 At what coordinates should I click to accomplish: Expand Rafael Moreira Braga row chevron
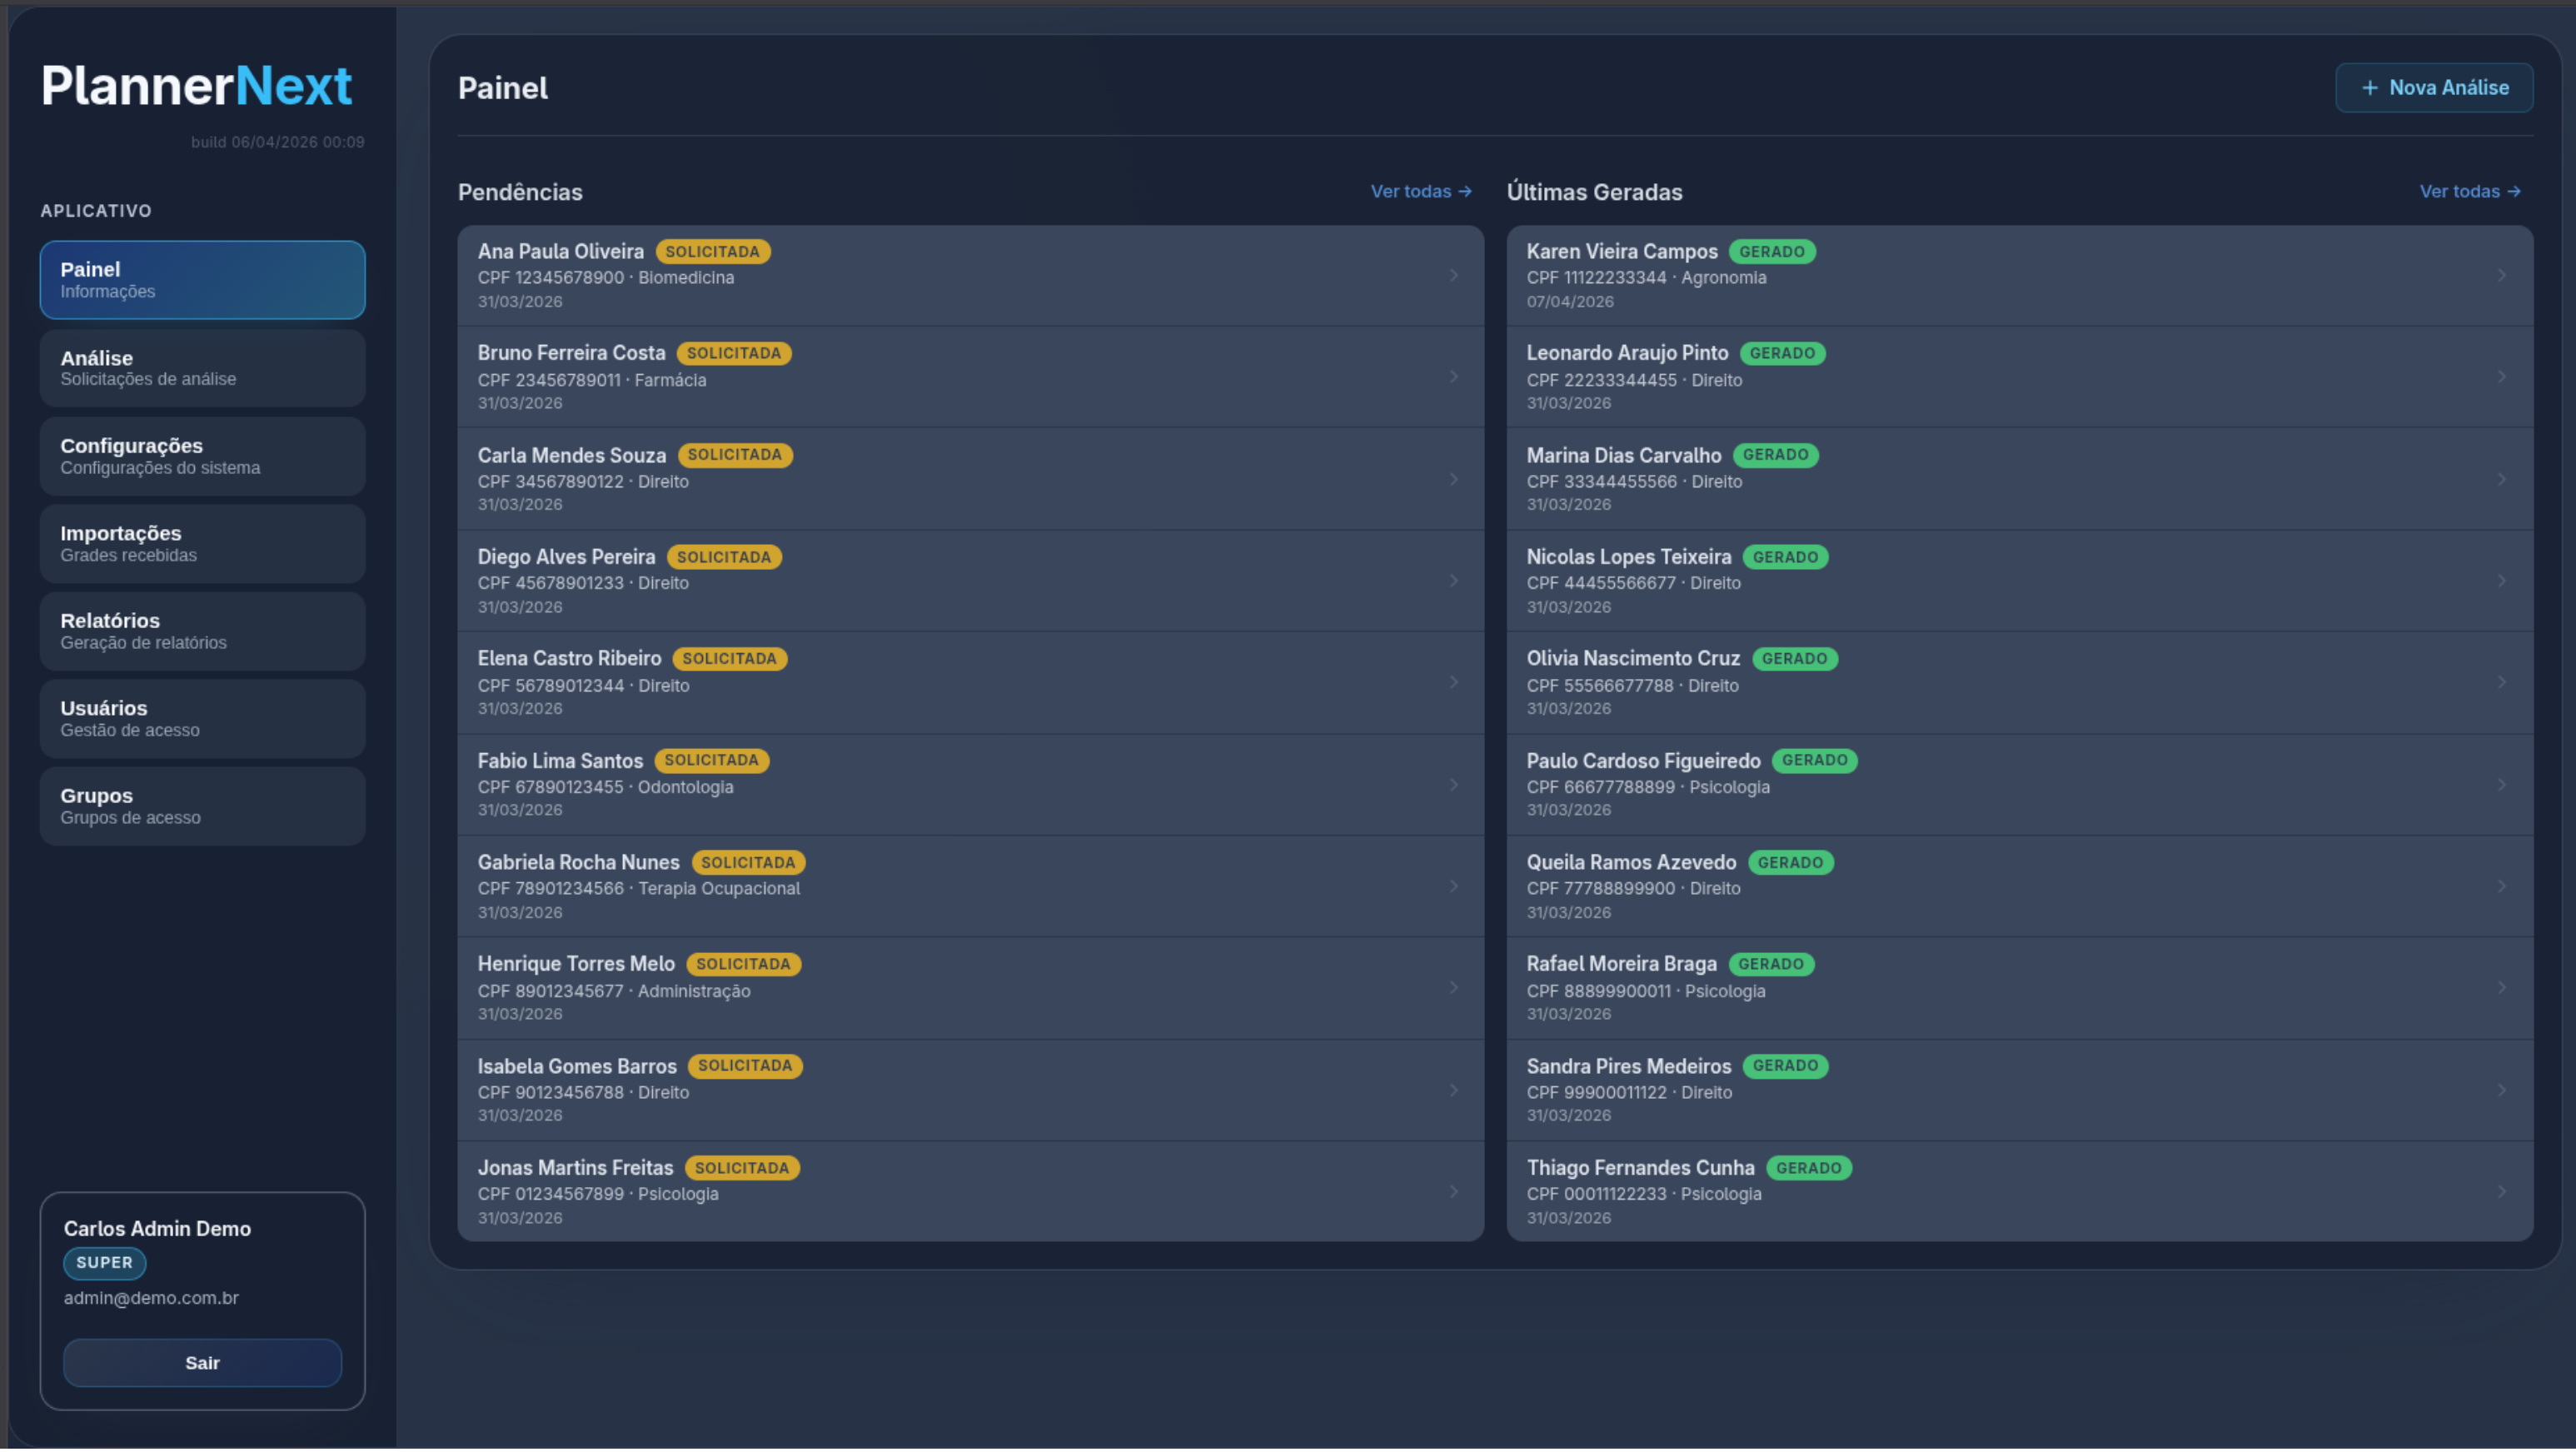click(x=2502, y=988)
